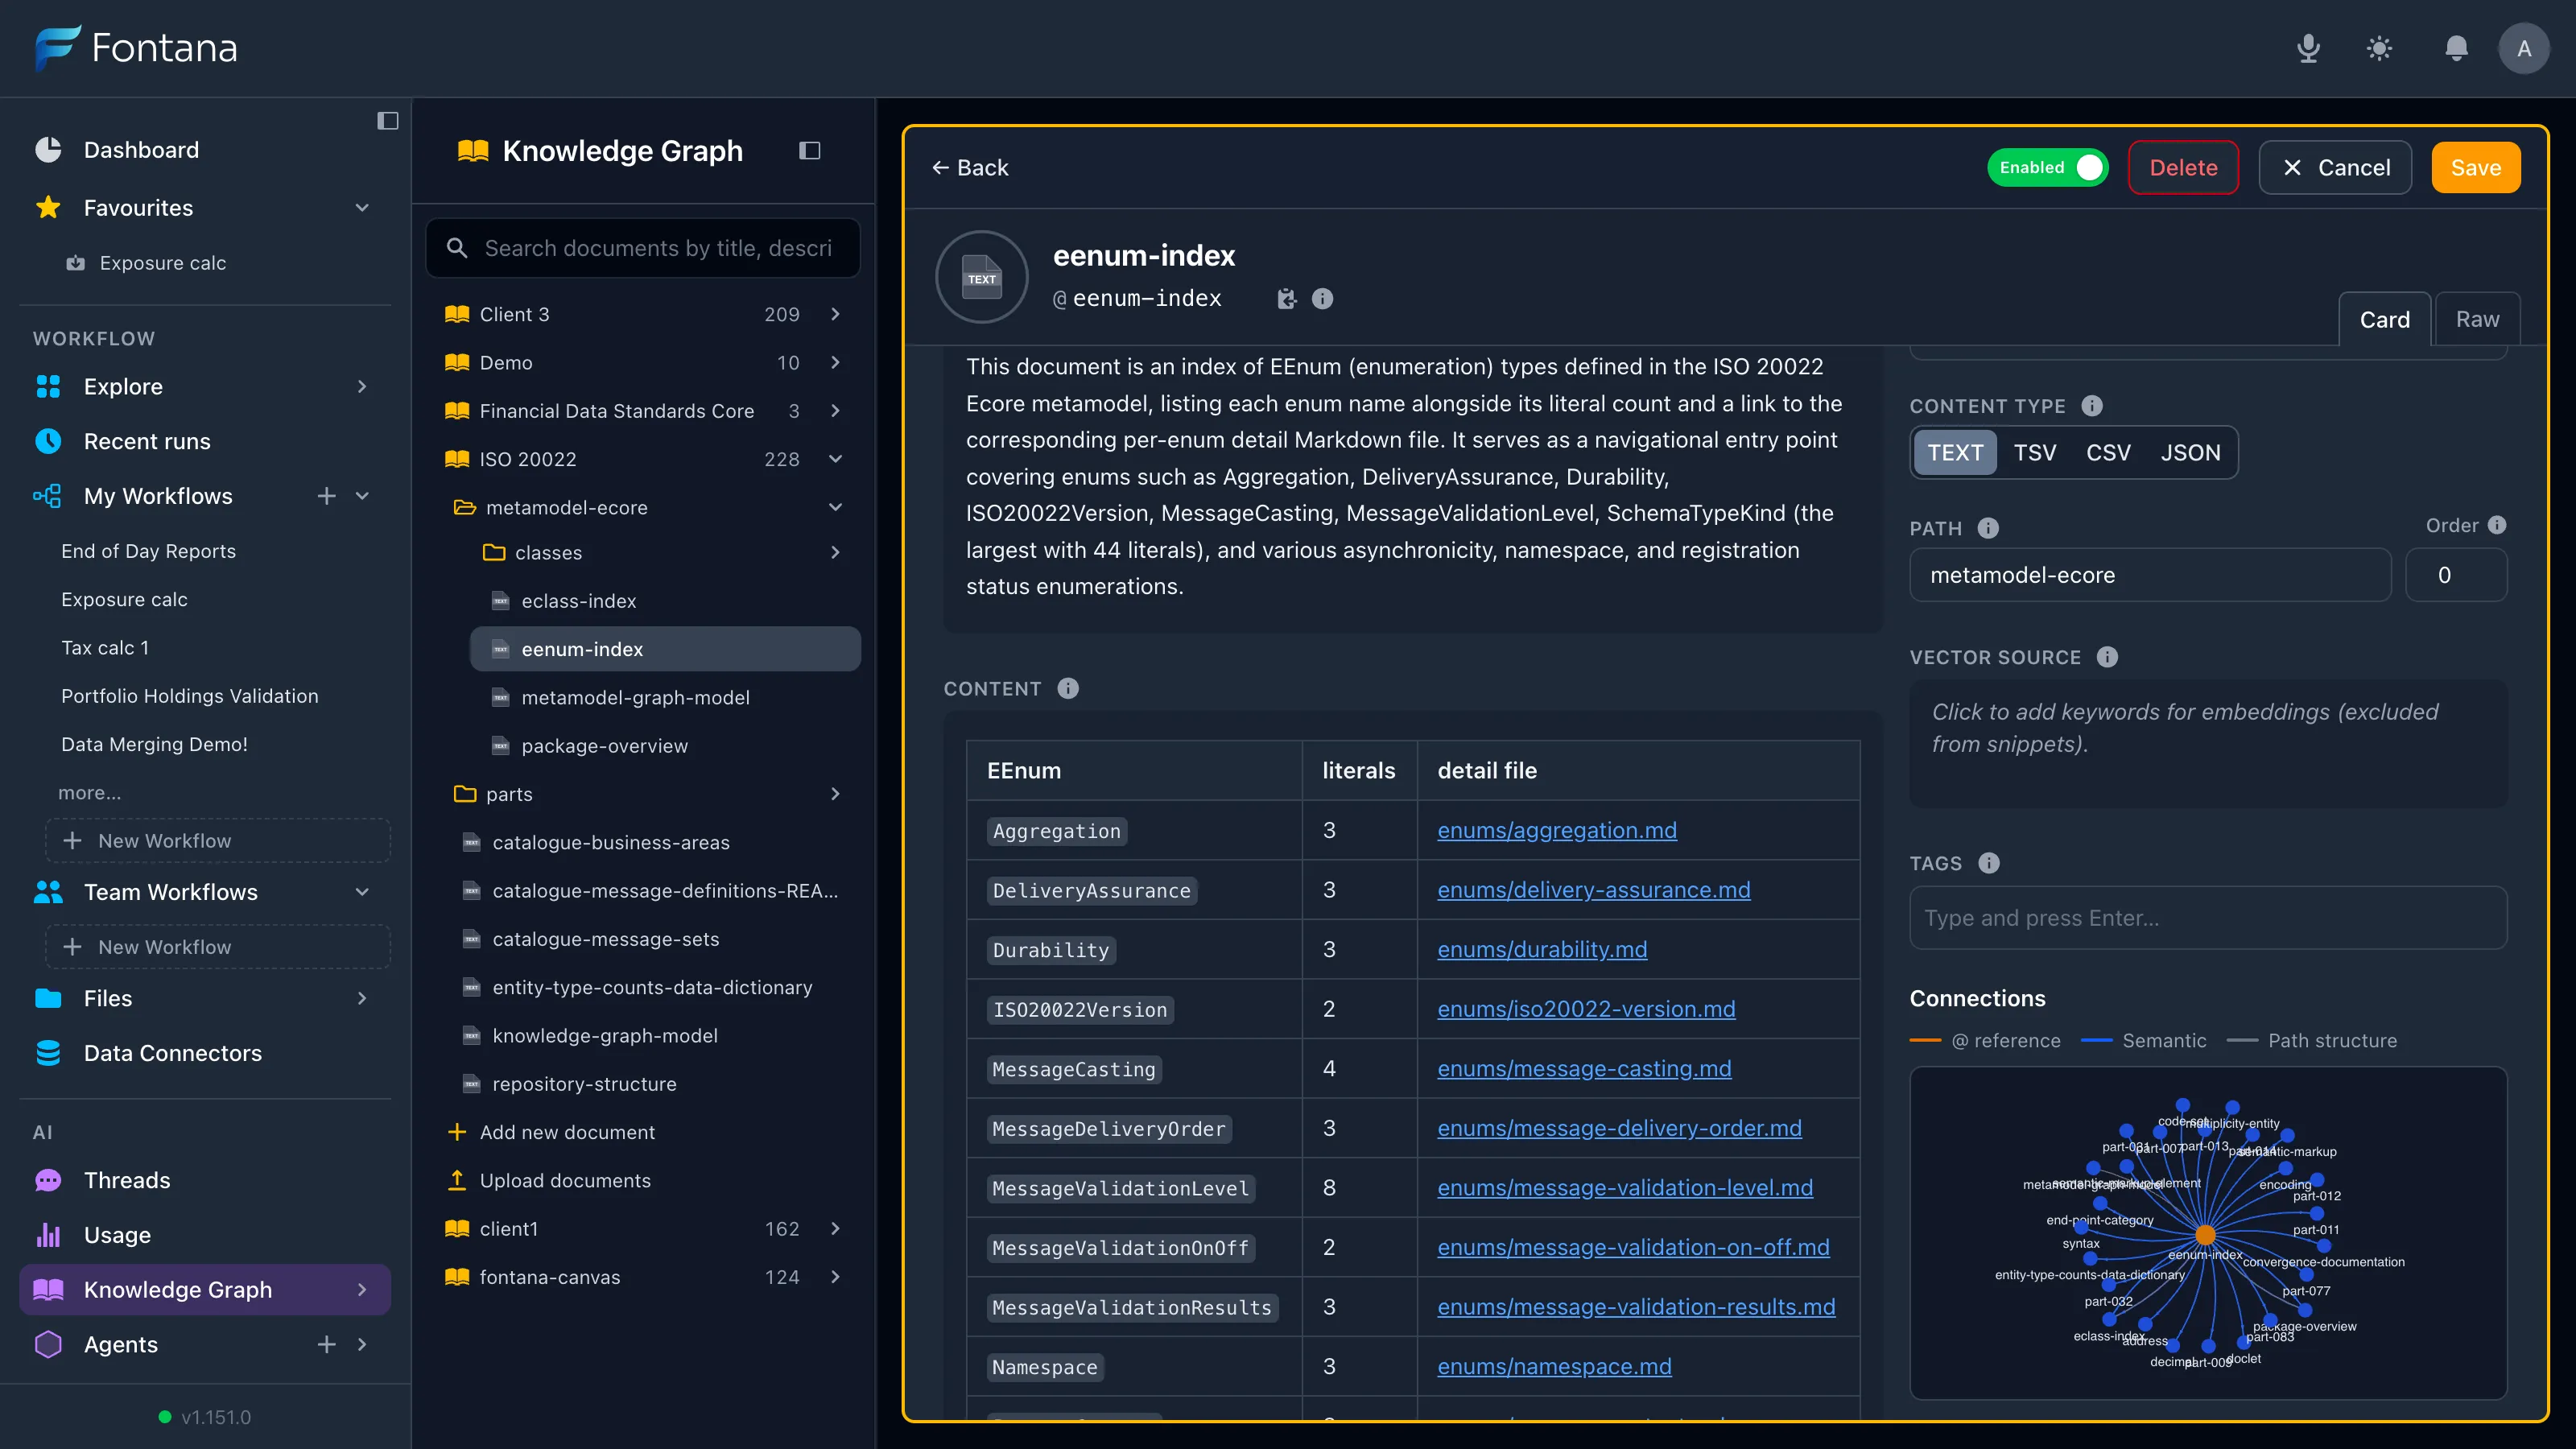
Task: Toggle the Enabled switch off
Action: [2048, 167]
